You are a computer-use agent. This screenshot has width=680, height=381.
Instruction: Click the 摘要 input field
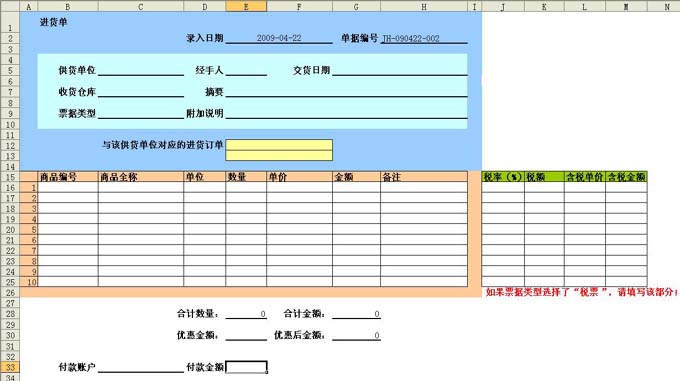347,92
